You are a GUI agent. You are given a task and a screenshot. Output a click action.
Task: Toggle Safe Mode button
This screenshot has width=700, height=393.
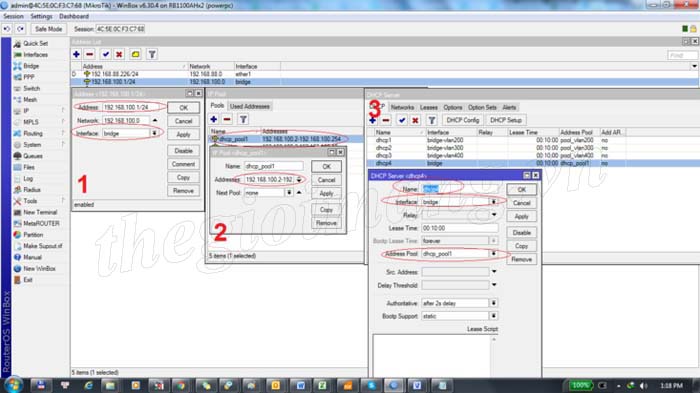coord(48,29)
